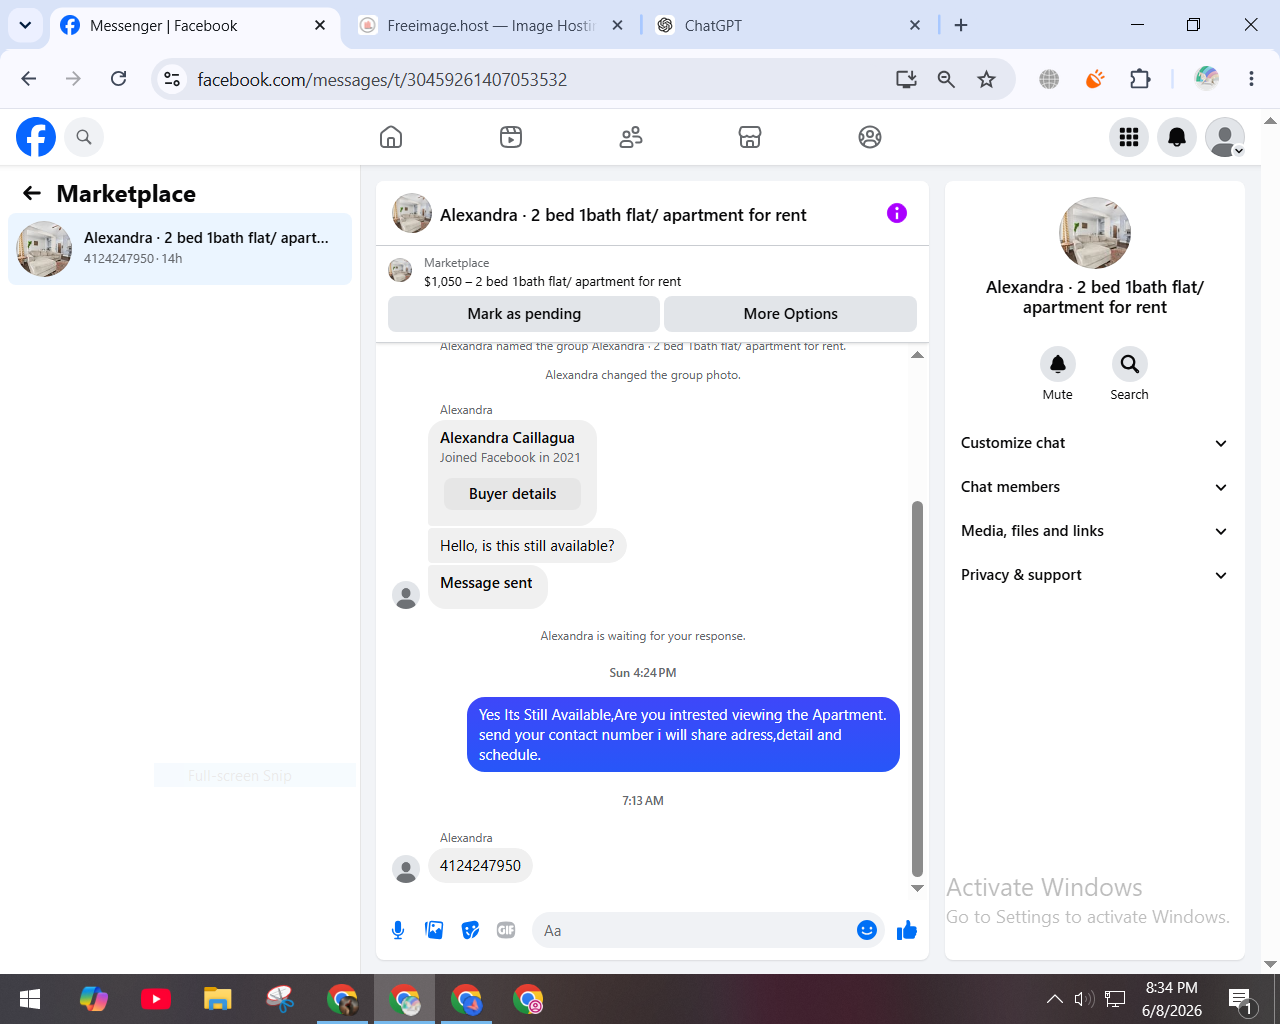Open a new browser tab
Viewport: 1280px width, 1024px height.
tap(961, 25)
